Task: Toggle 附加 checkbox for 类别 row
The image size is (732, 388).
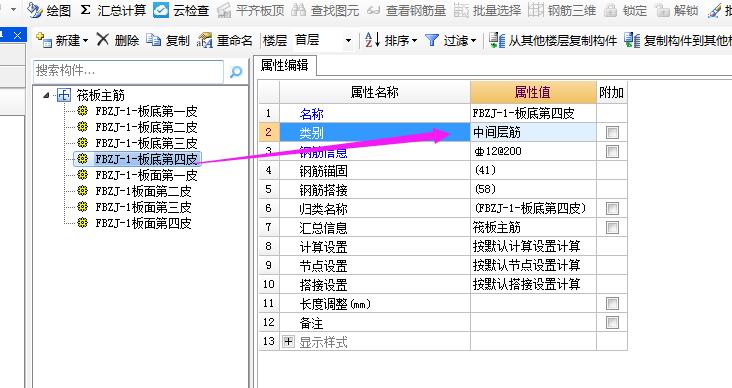Action: click(x=612, y=133)
